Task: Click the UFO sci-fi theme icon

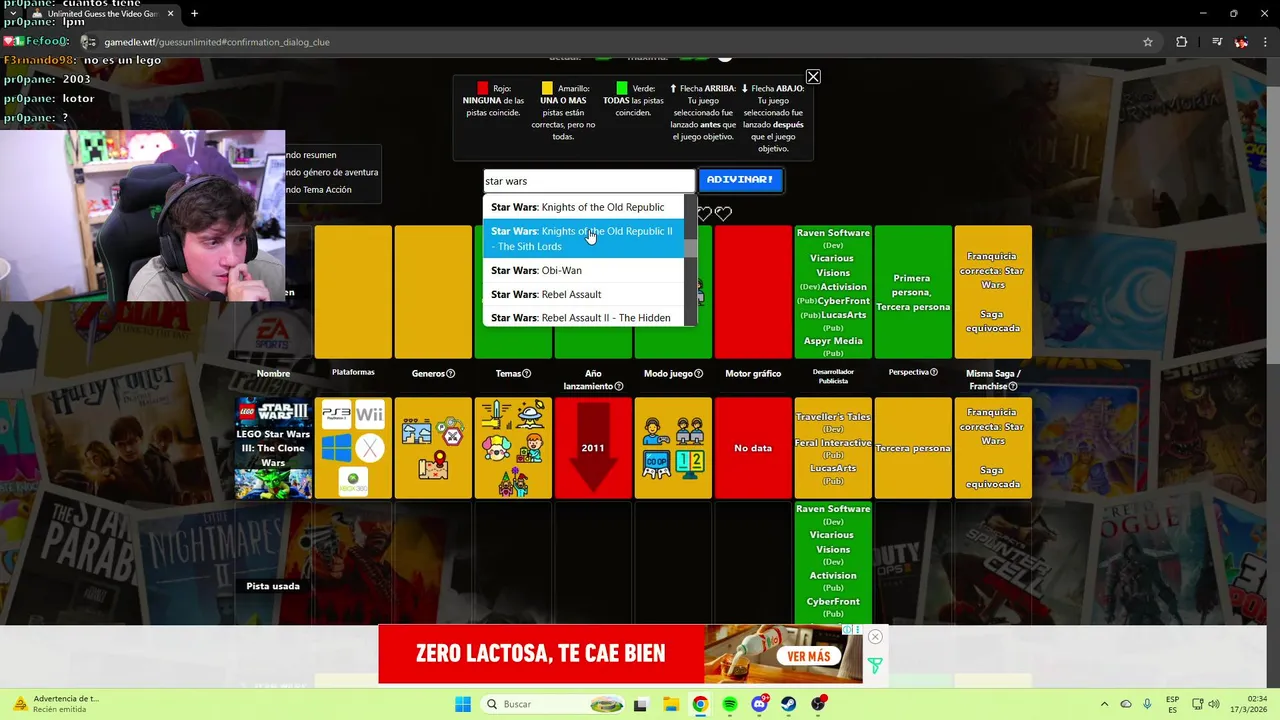Action: coord(532,413)
